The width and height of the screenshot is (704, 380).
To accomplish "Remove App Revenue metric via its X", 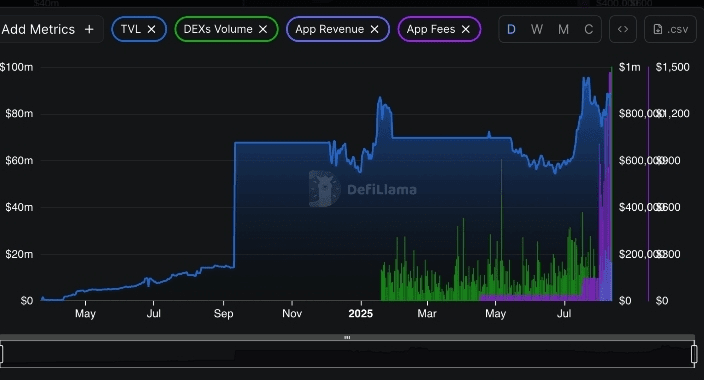I will click(x=374, y=29).
